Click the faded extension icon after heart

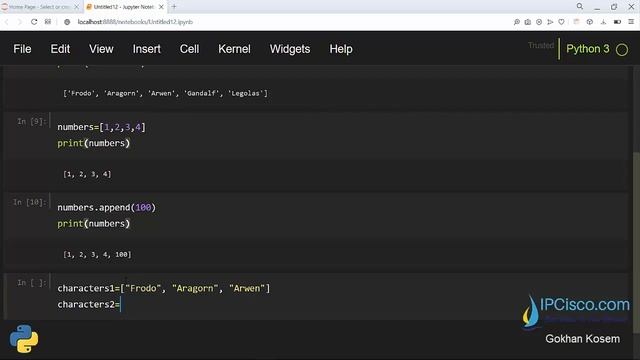(x=576, y=22)
